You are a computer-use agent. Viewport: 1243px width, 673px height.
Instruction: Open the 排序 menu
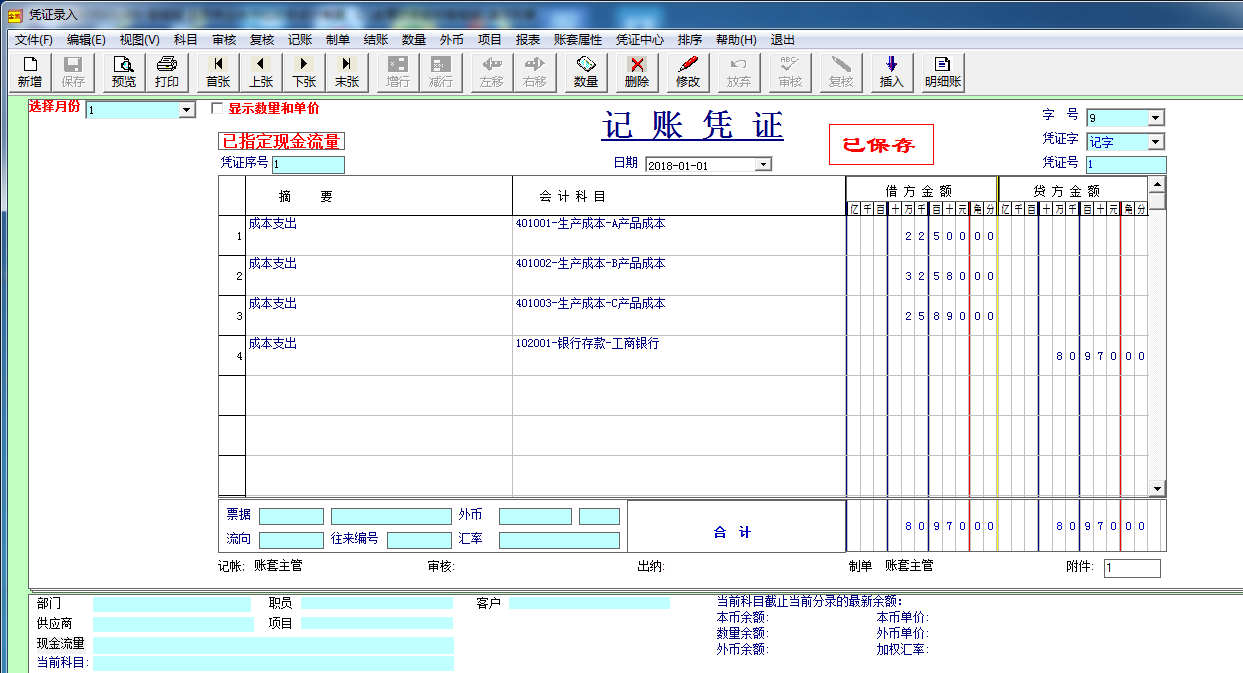pos(690,40)
